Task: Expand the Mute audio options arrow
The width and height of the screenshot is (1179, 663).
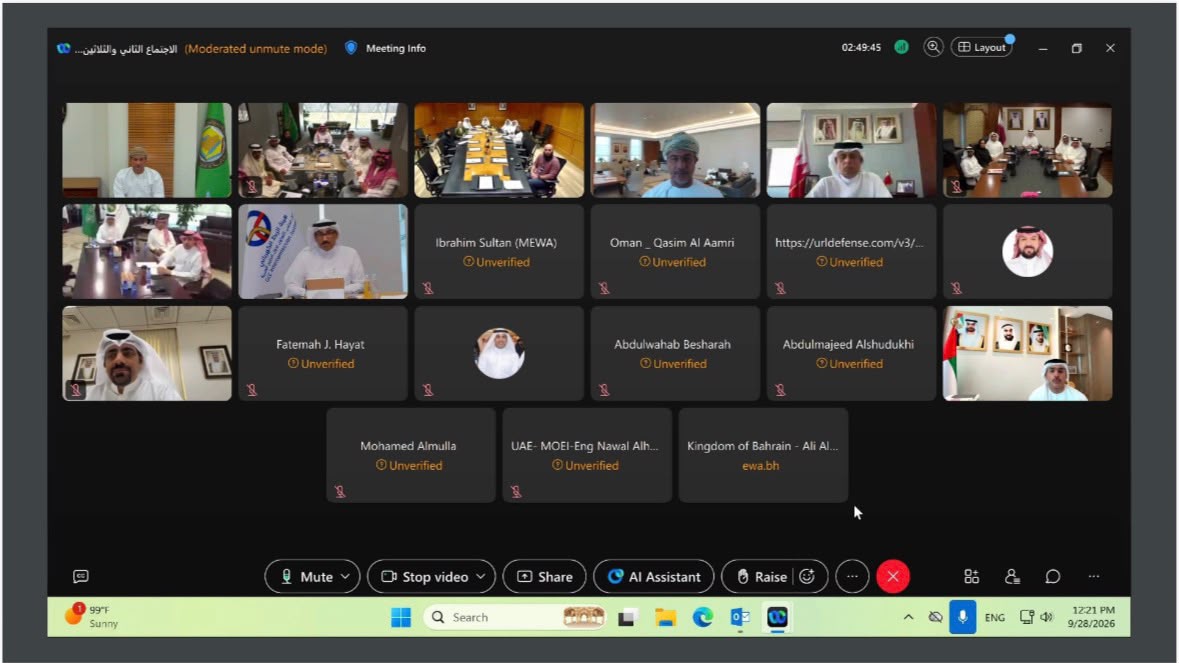Action: pos(345,577)
